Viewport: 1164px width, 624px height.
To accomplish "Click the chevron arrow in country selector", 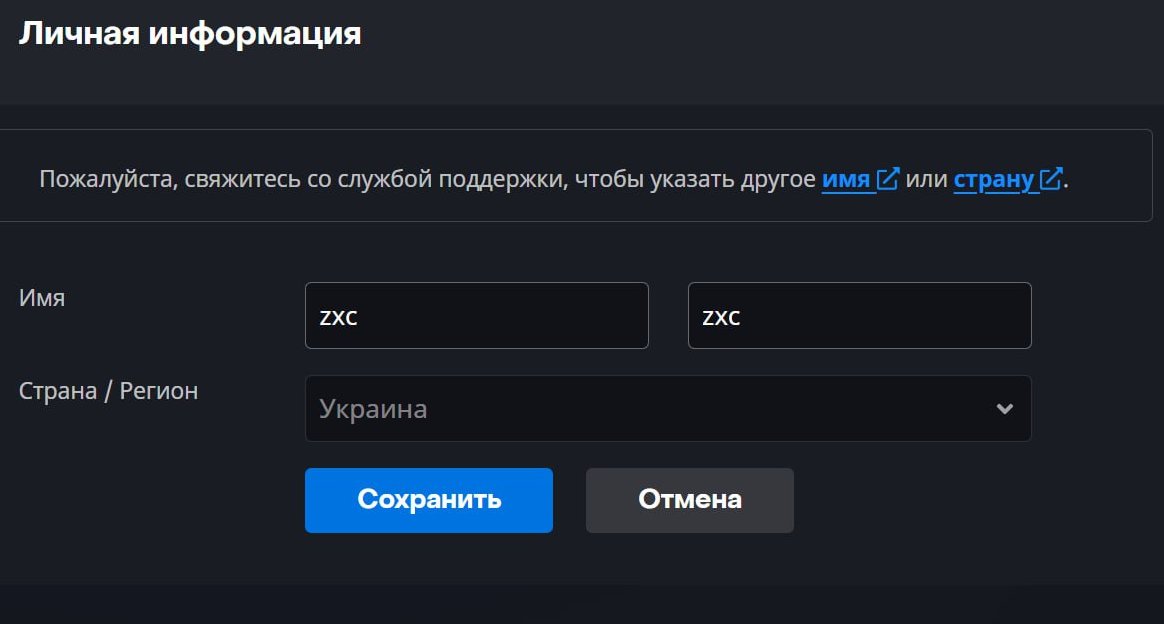I will [x=1004, y=409].
